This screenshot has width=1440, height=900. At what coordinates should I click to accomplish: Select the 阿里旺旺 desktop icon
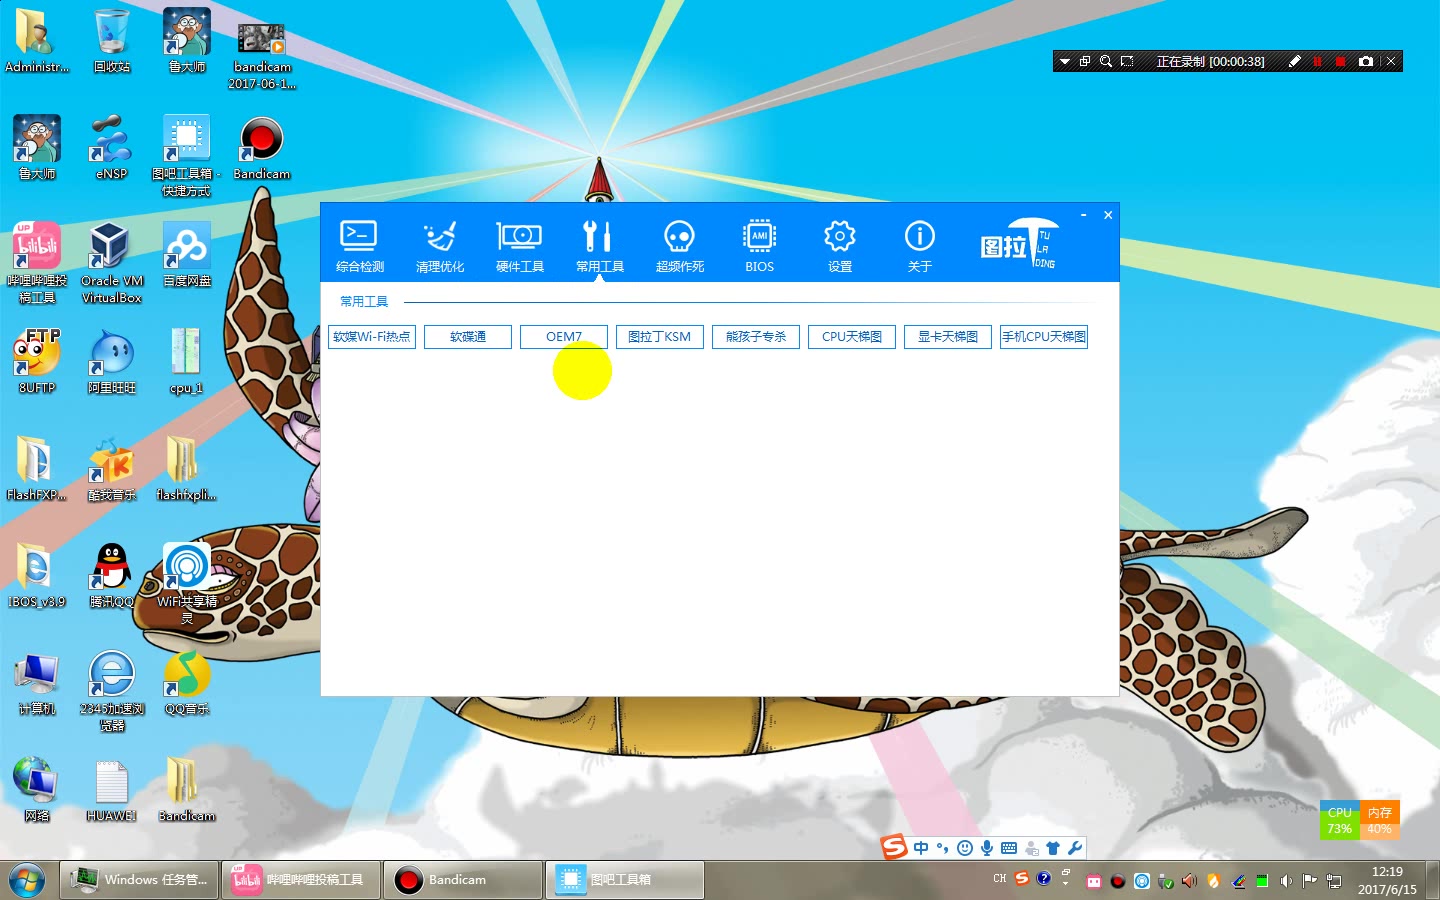[112, 361]
